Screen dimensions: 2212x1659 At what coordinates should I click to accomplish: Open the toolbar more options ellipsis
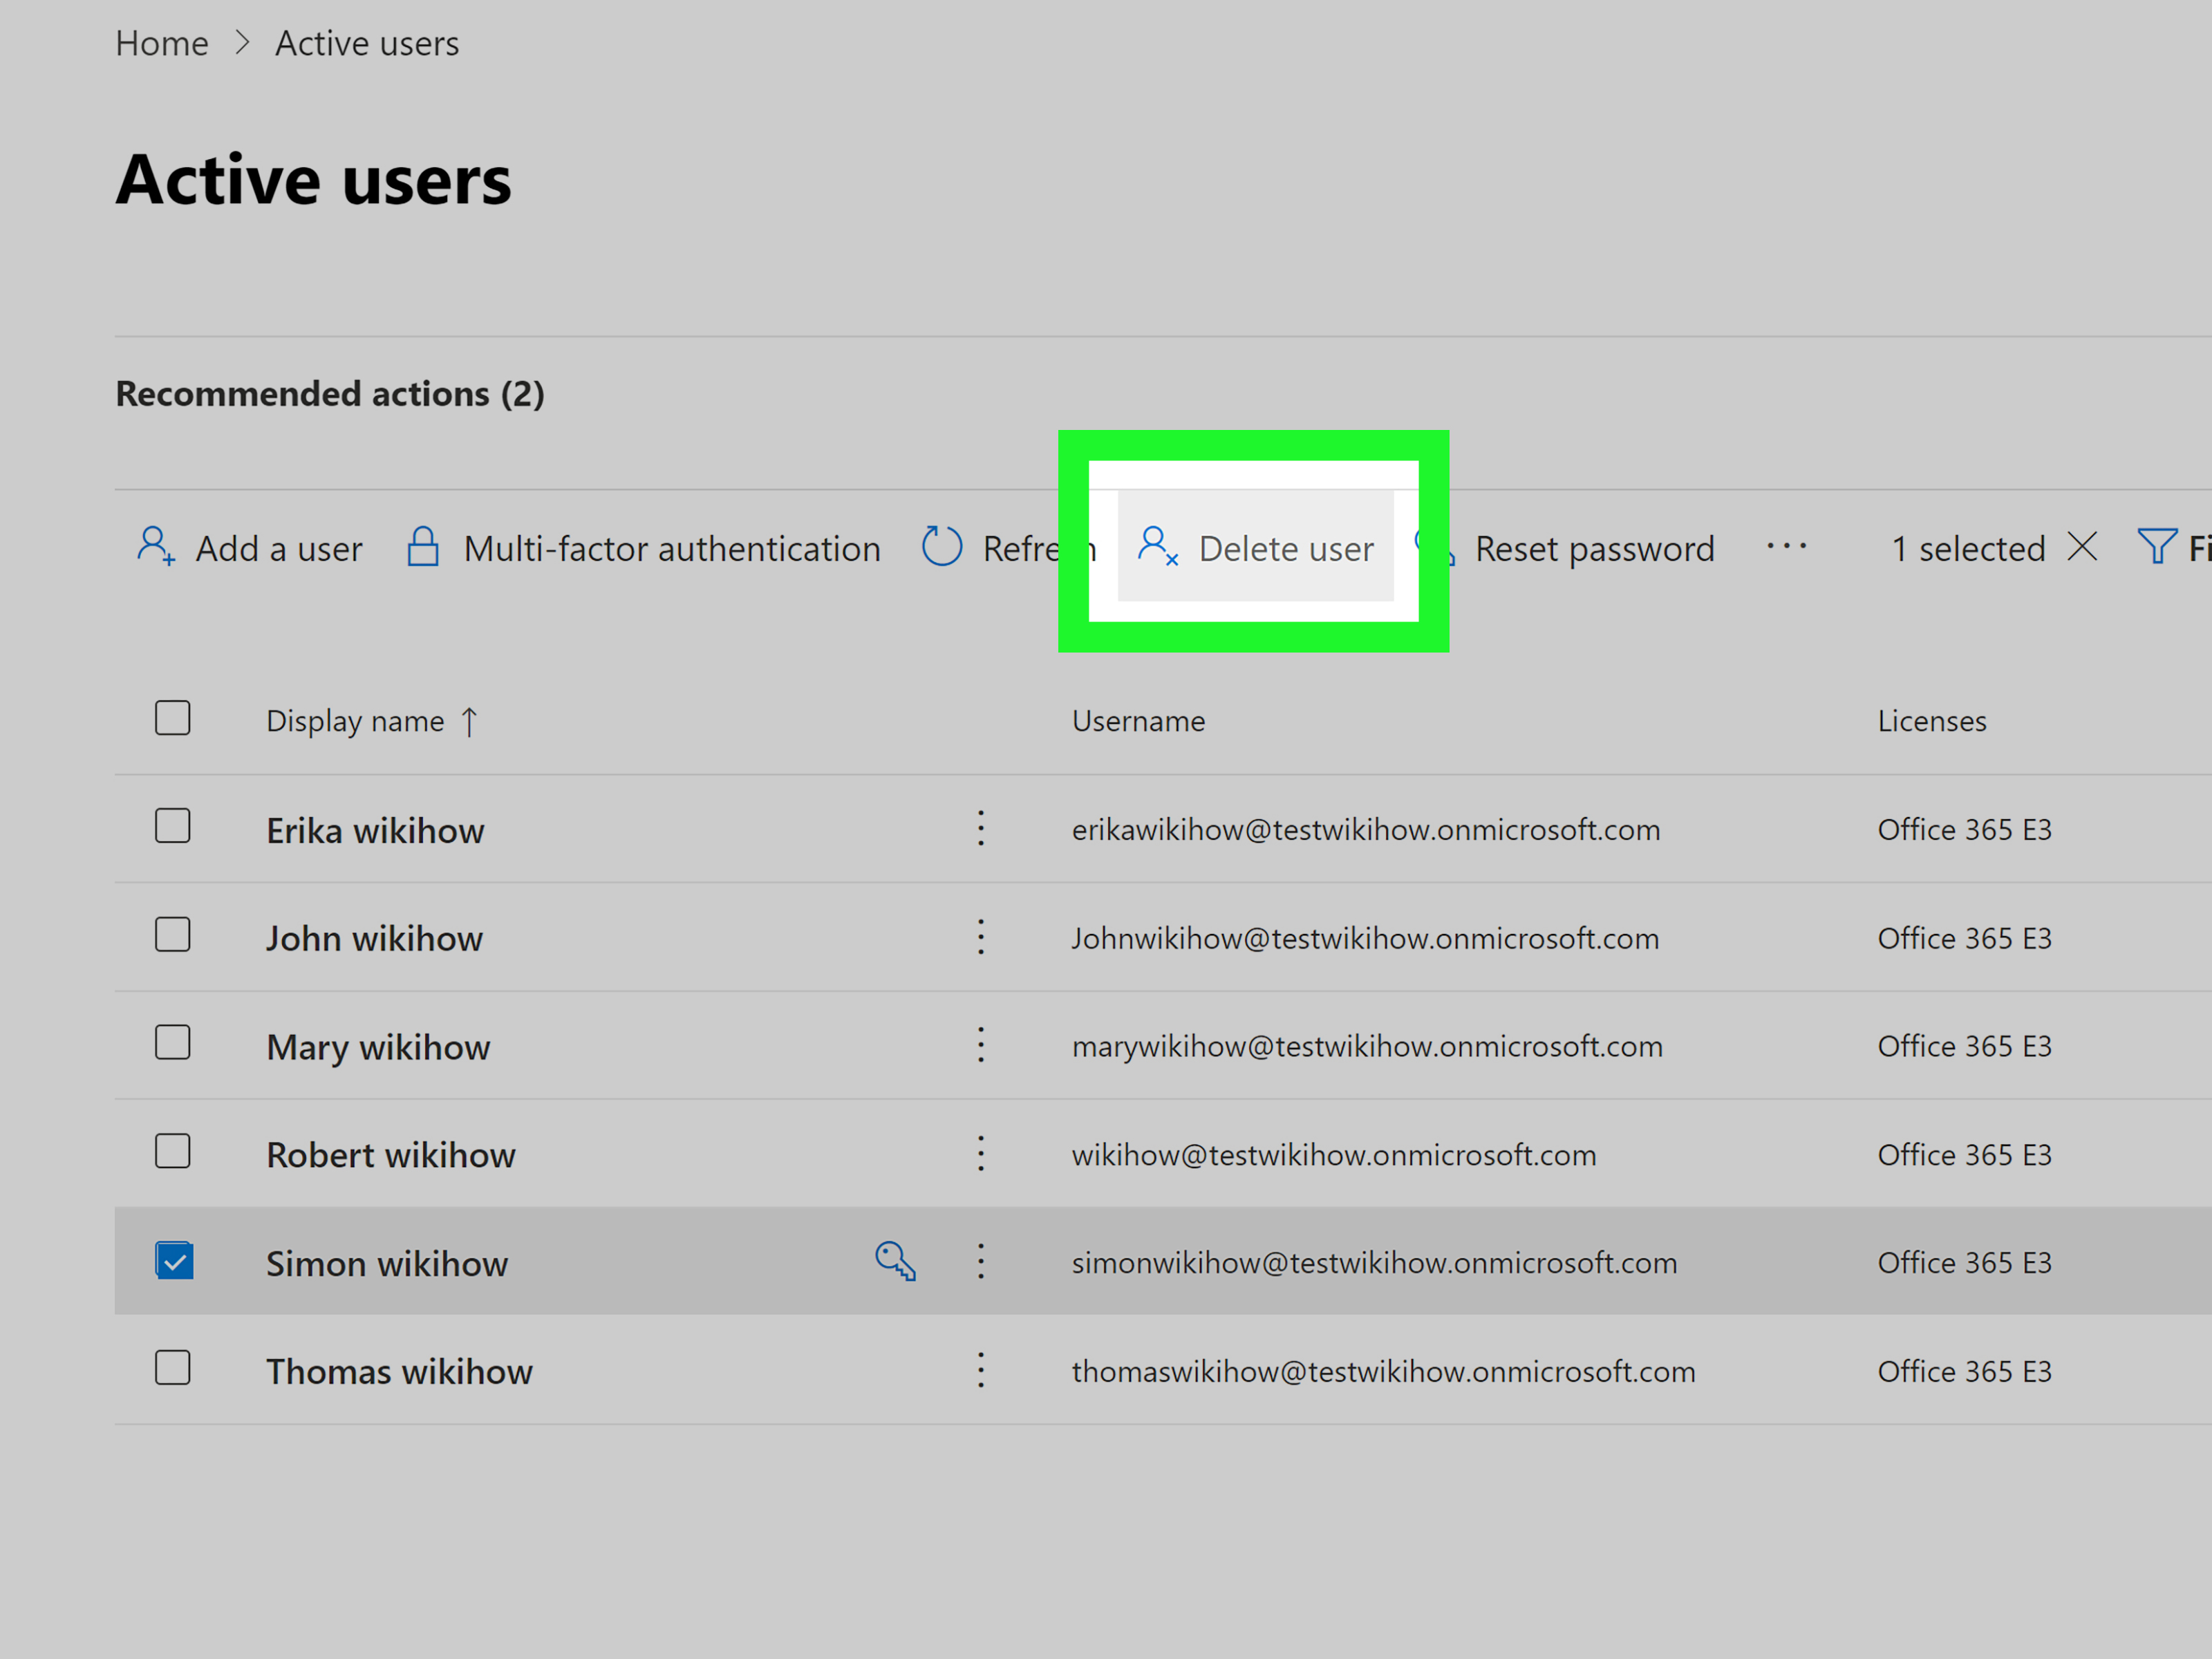pos(1786,546)
